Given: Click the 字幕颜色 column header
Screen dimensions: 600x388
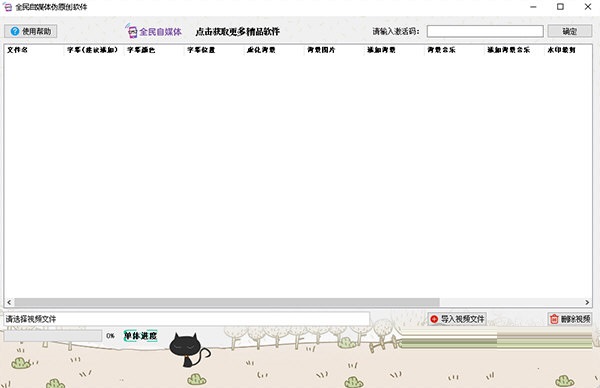Looking at the screenshot, I should [x=154, y=50].
